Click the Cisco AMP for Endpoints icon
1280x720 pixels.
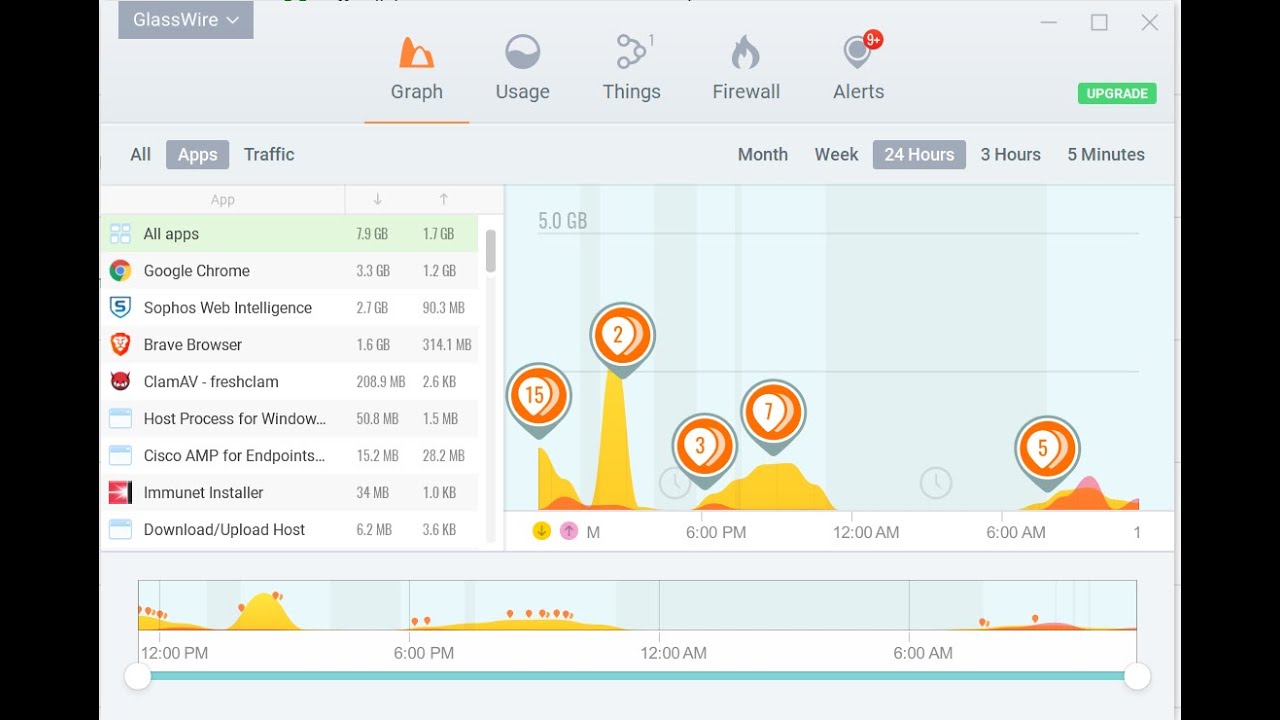click(120, 456)
